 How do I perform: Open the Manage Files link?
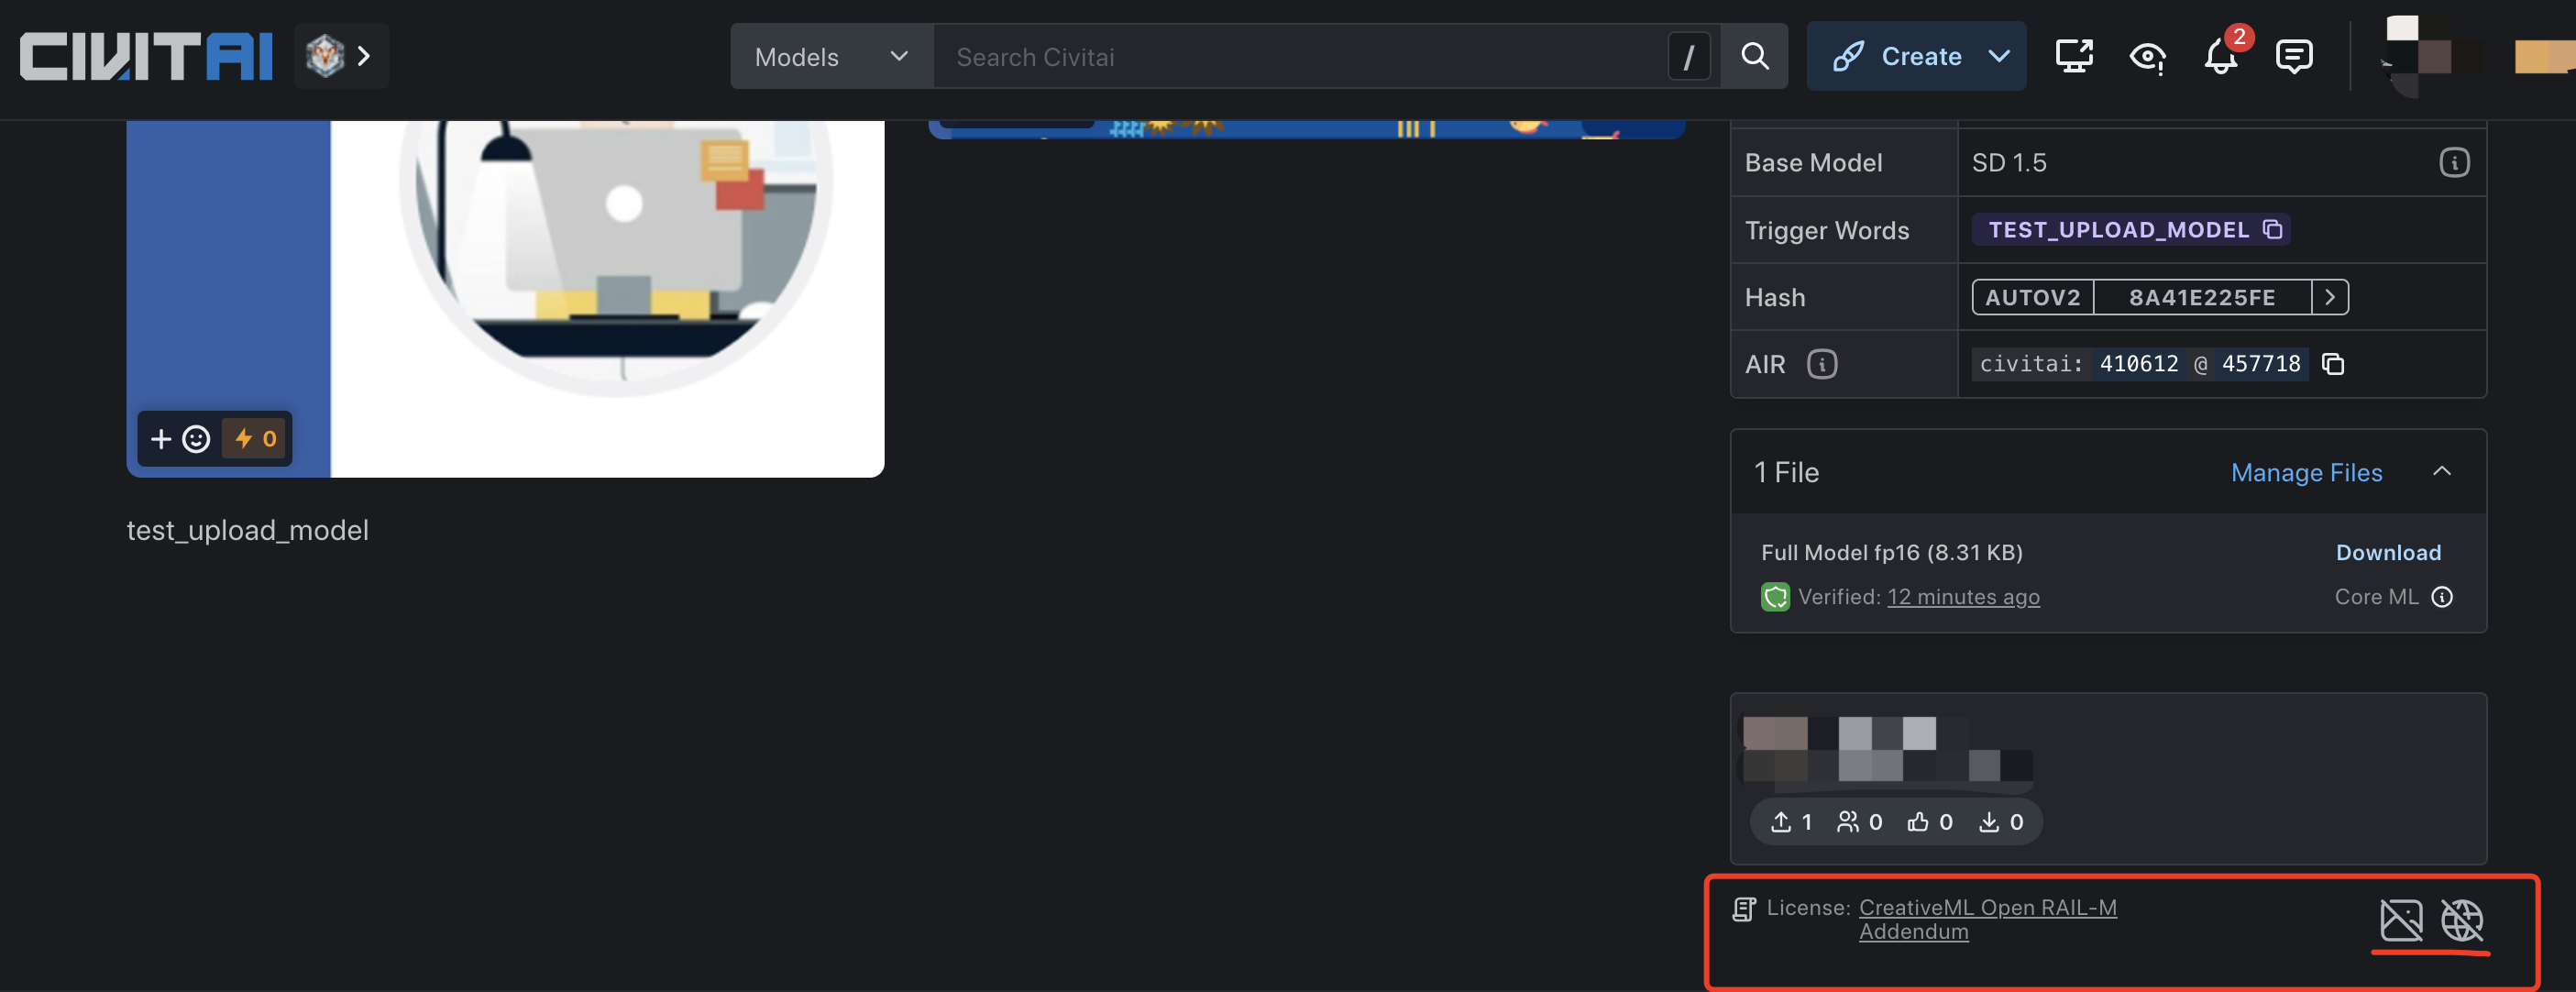tap(2306, 472)
